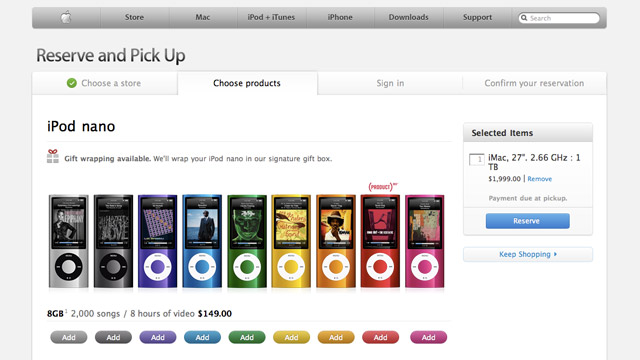This screenshot has height=360, width=640.
Task: Select the orange iPod nano image
Action: tap(336, 241)
